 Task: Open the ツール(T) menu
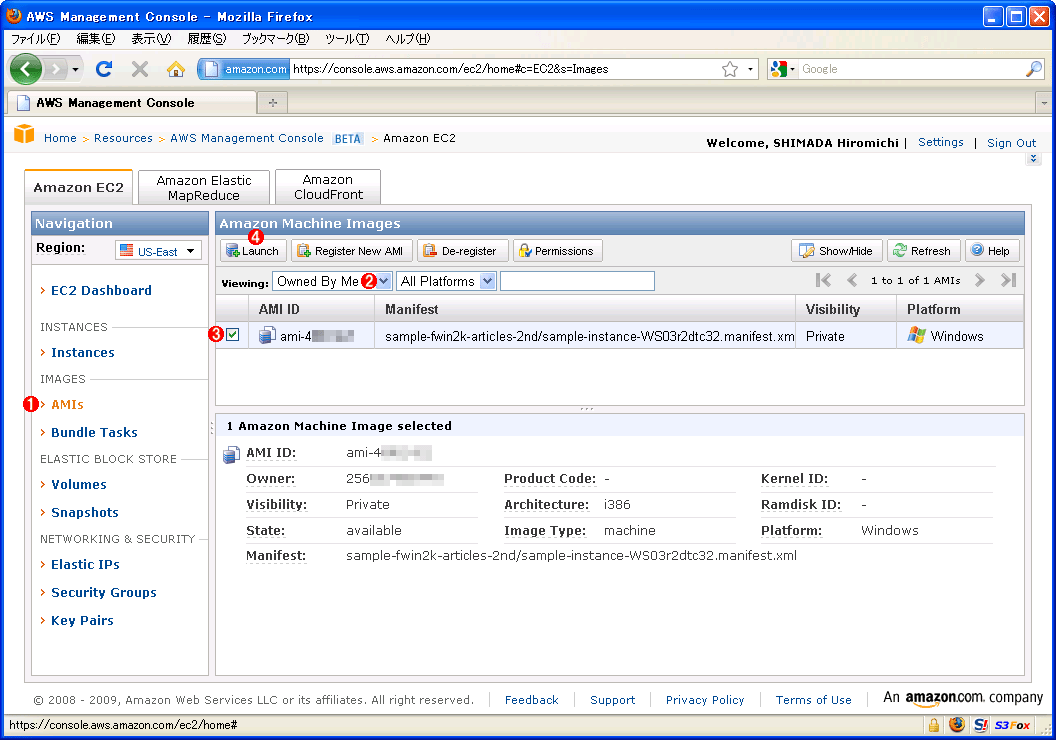click(347, 39)
